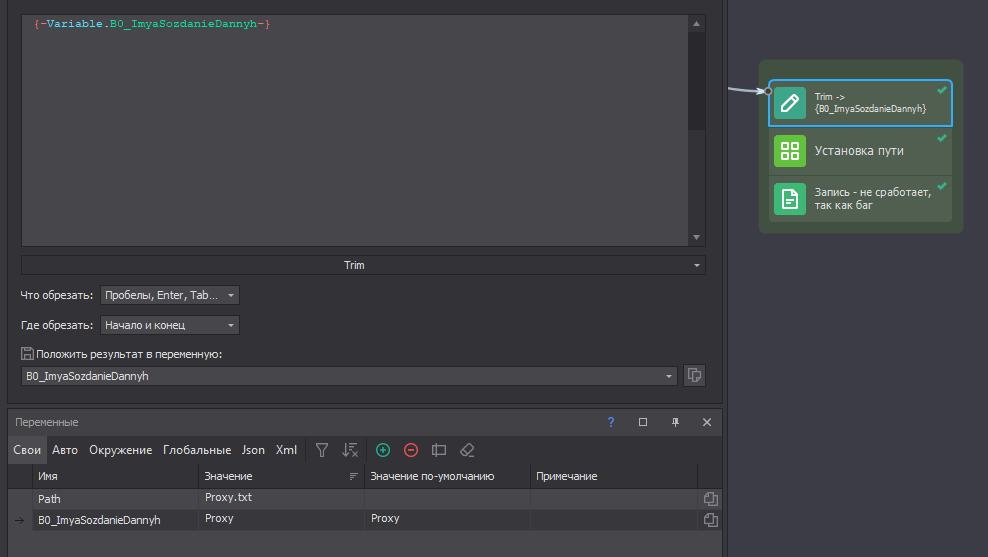
Task: Pin the Переменные panel
Action: [x=676, y=422]
